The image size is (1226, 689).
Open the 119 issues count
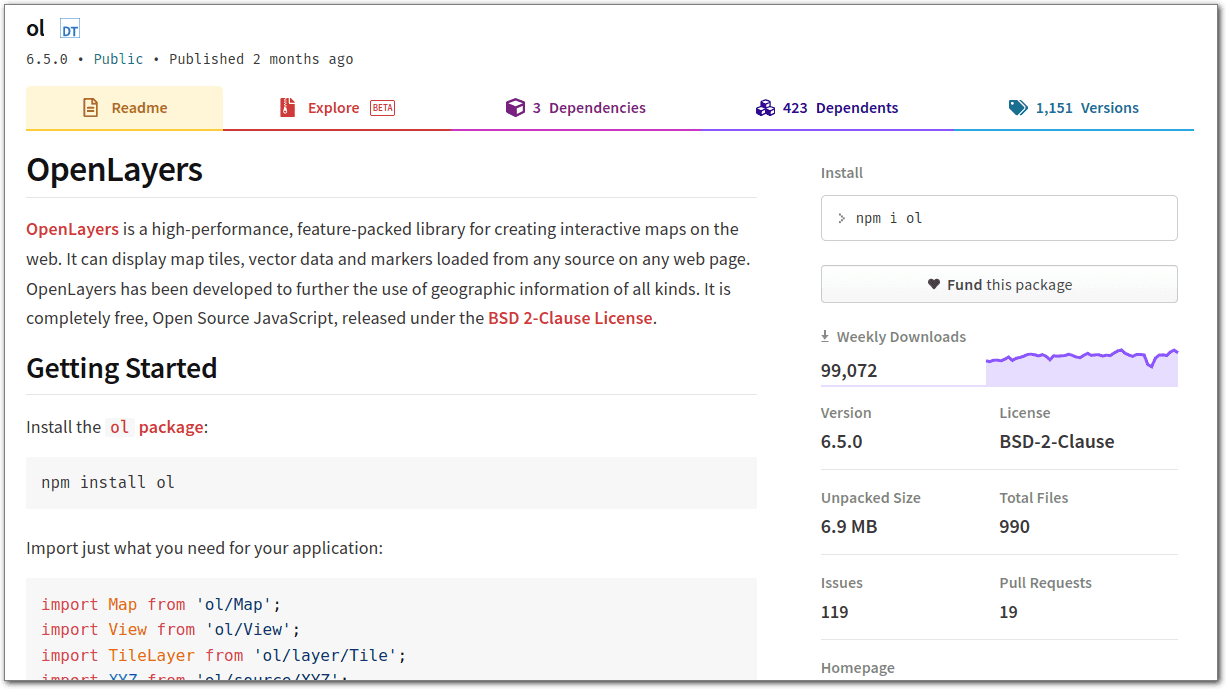point(834,611)
